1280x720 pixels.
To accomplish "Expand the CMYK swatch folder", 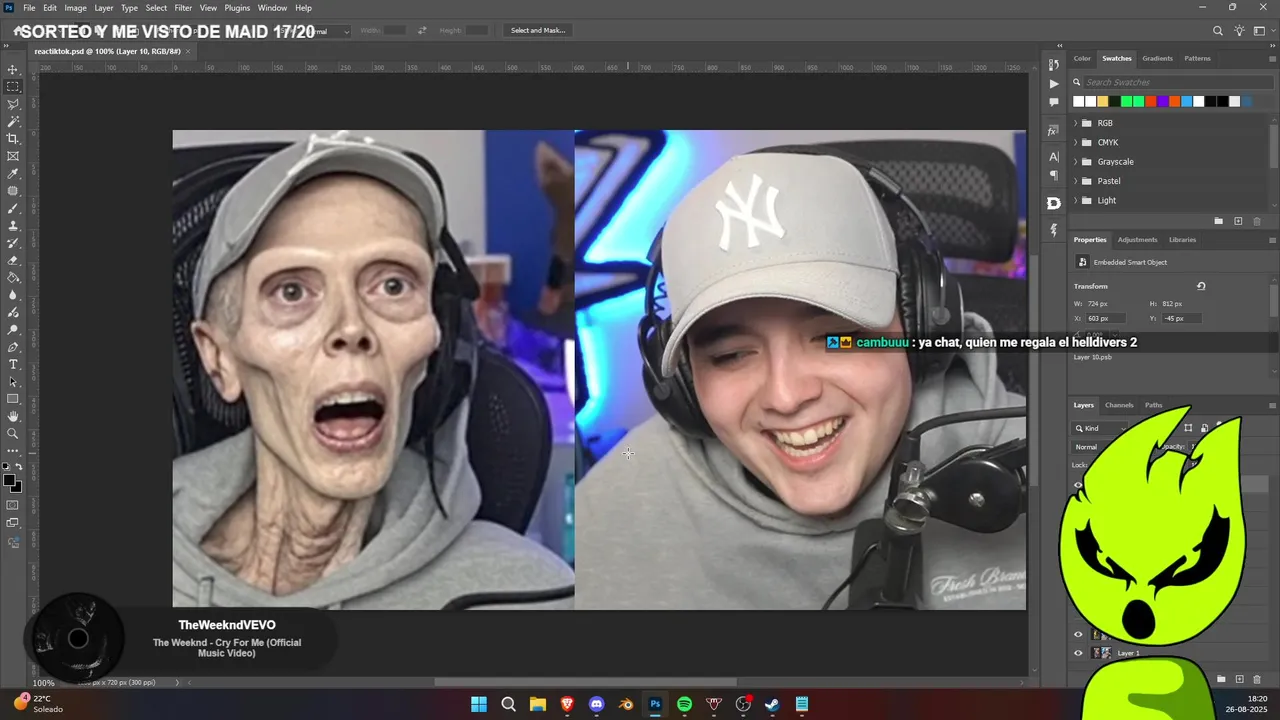I will pos(1076,142).
